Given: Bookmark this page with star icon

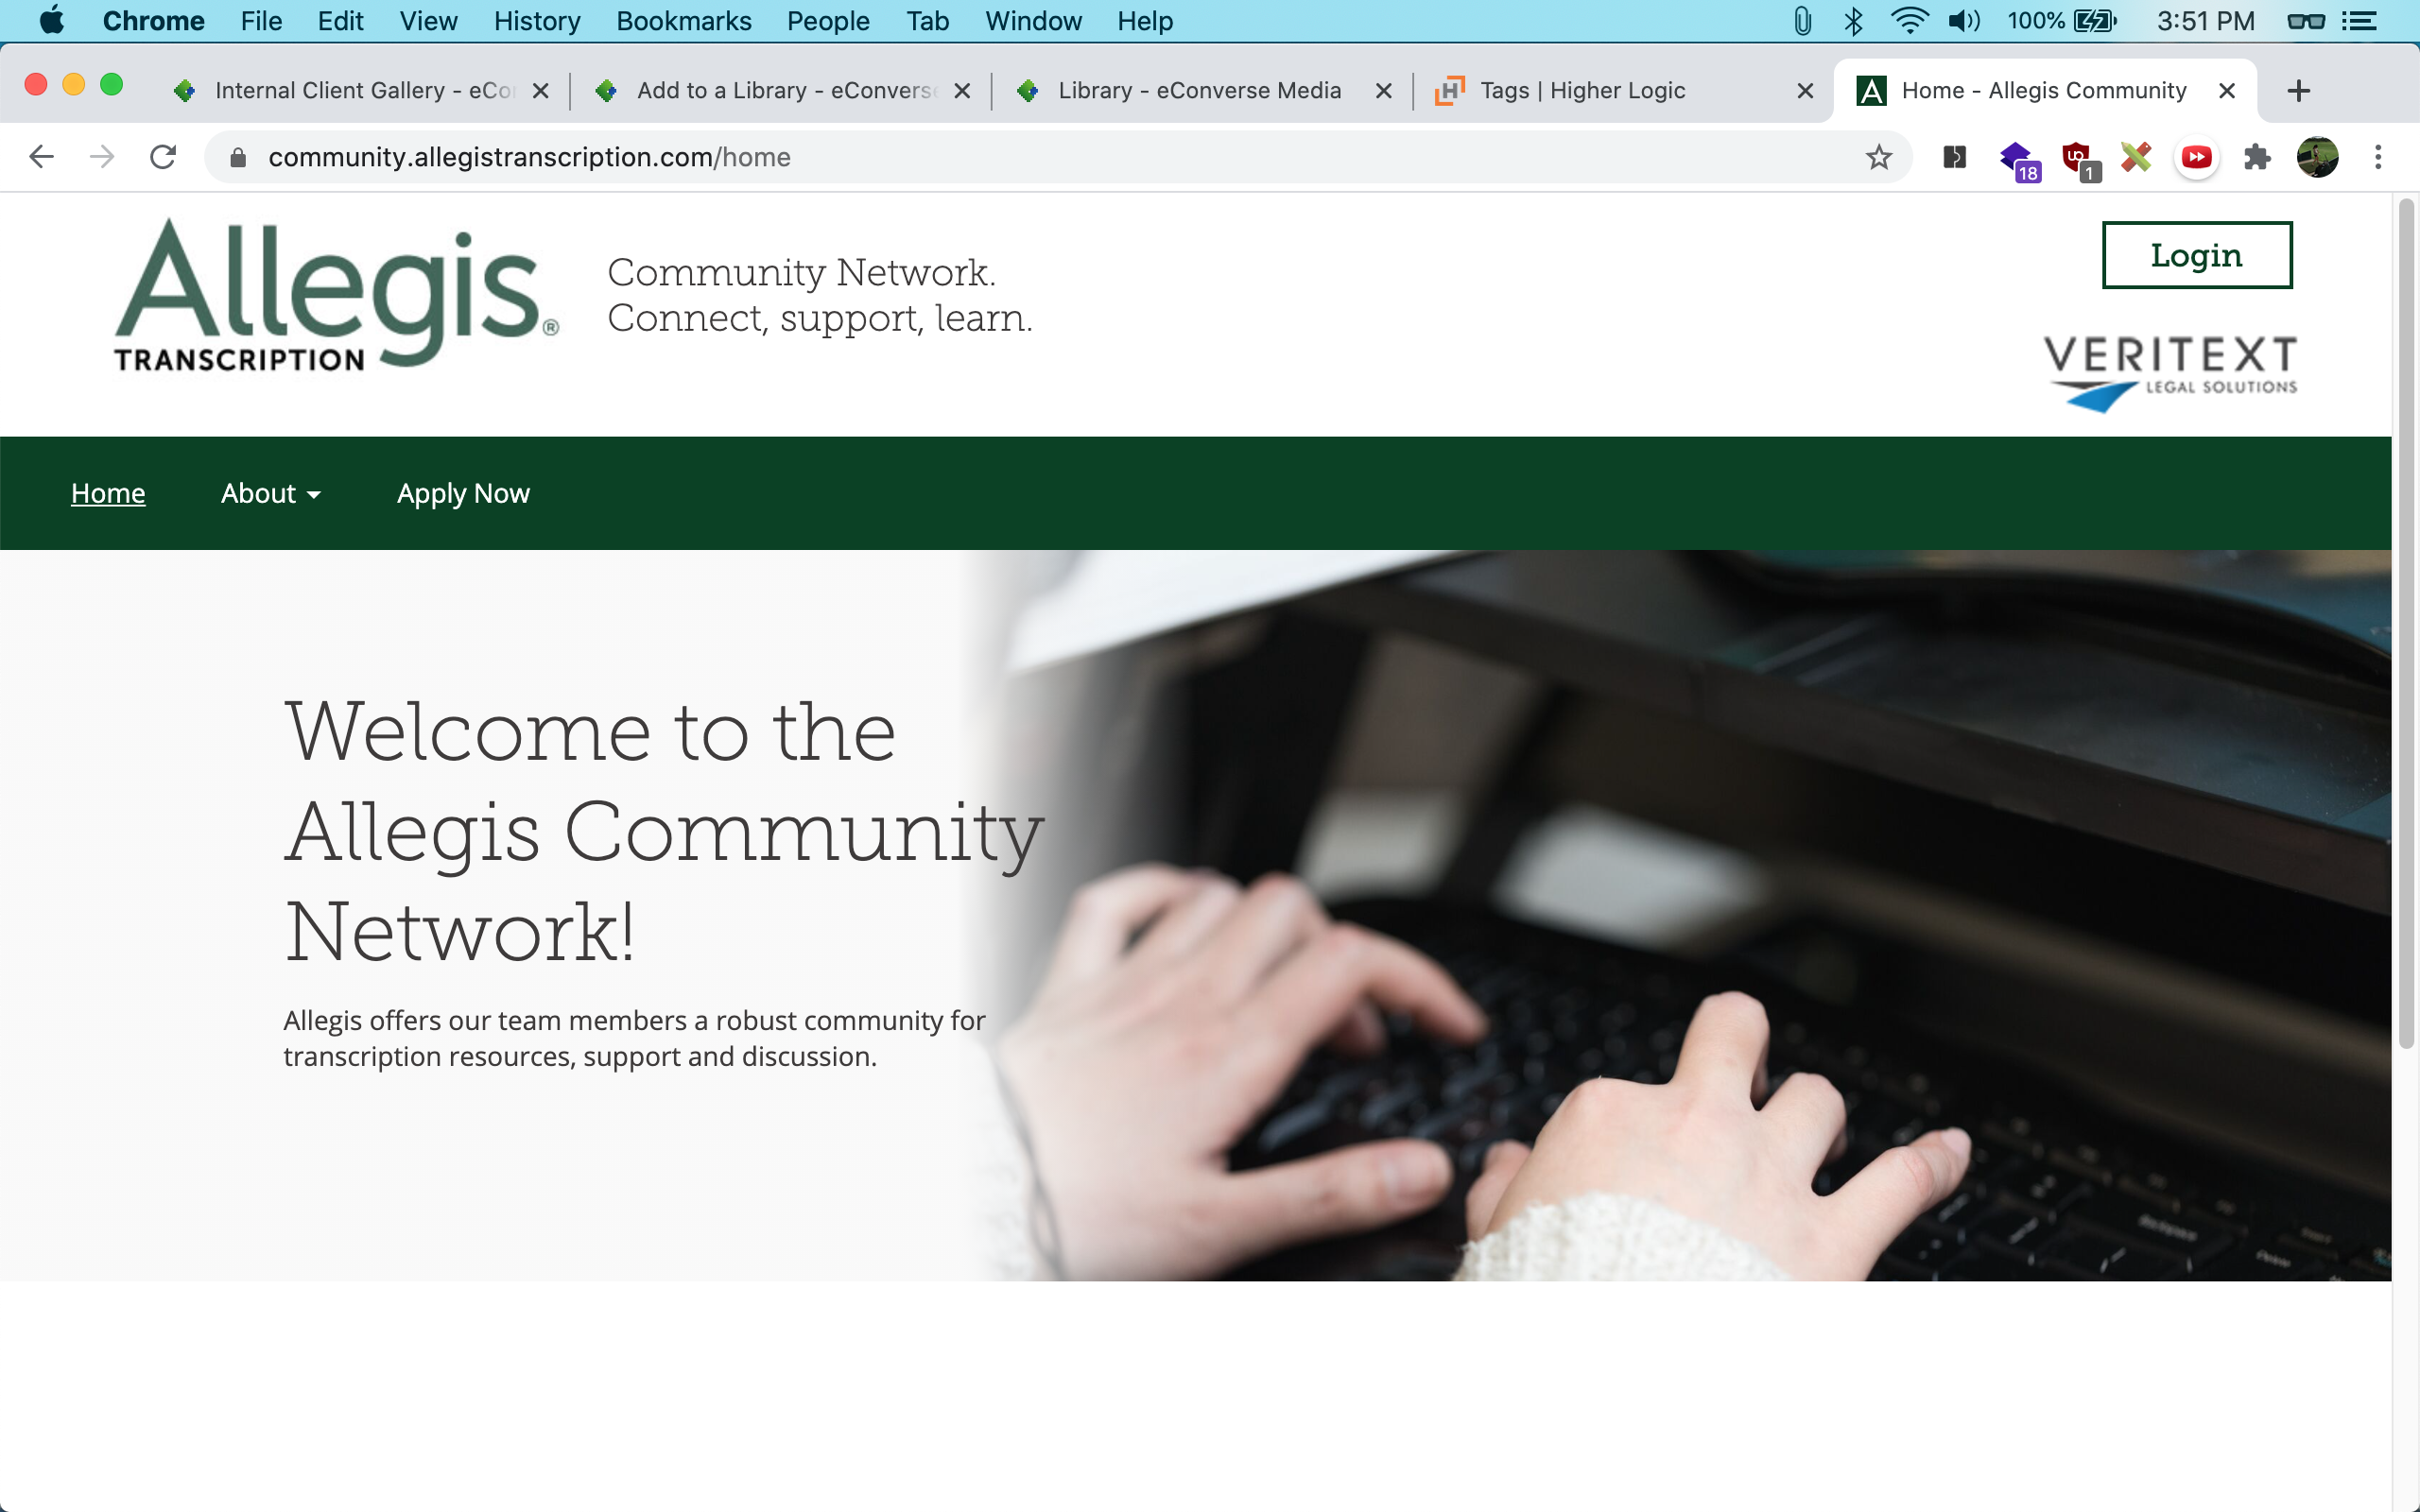Looking at the screenshot, I should (x=1878, y=157).
